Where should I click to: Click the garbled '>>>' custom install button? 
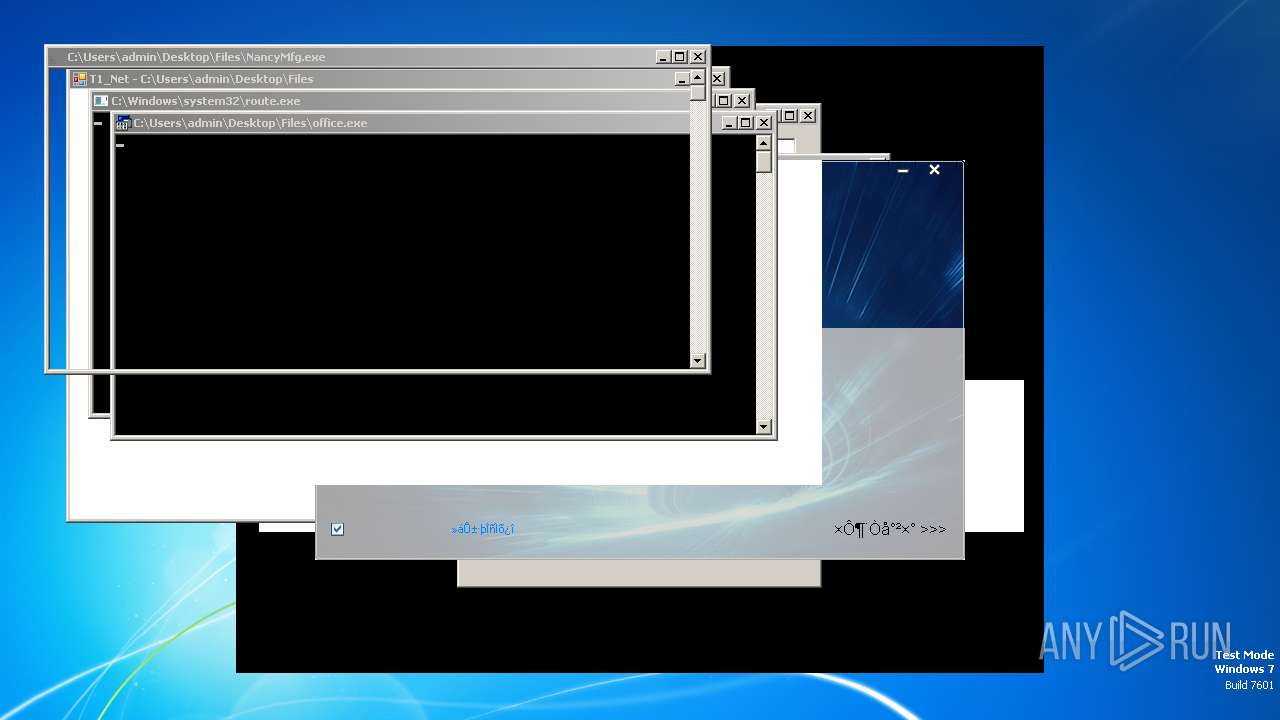890,529
